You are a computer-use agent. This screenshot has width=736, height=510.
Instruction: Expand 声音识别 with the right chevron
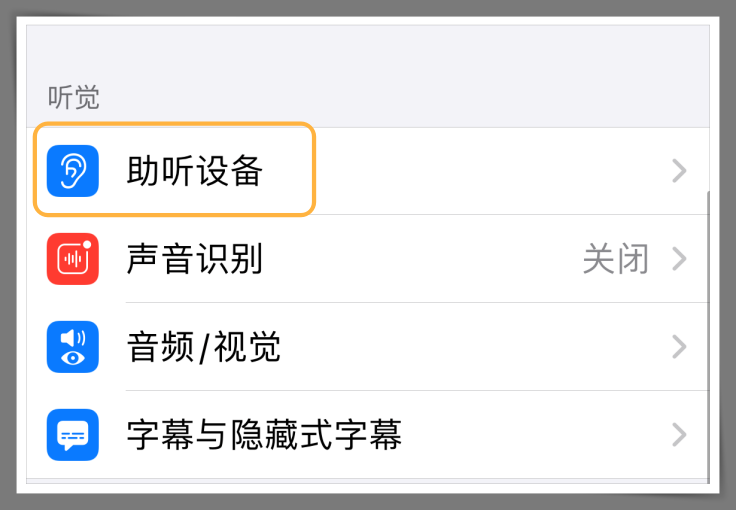679,259
